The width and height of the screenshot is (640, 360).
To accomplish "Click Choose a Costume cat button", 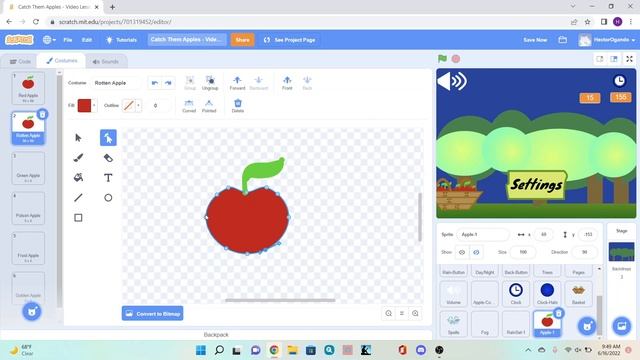I will click(32, 312).
